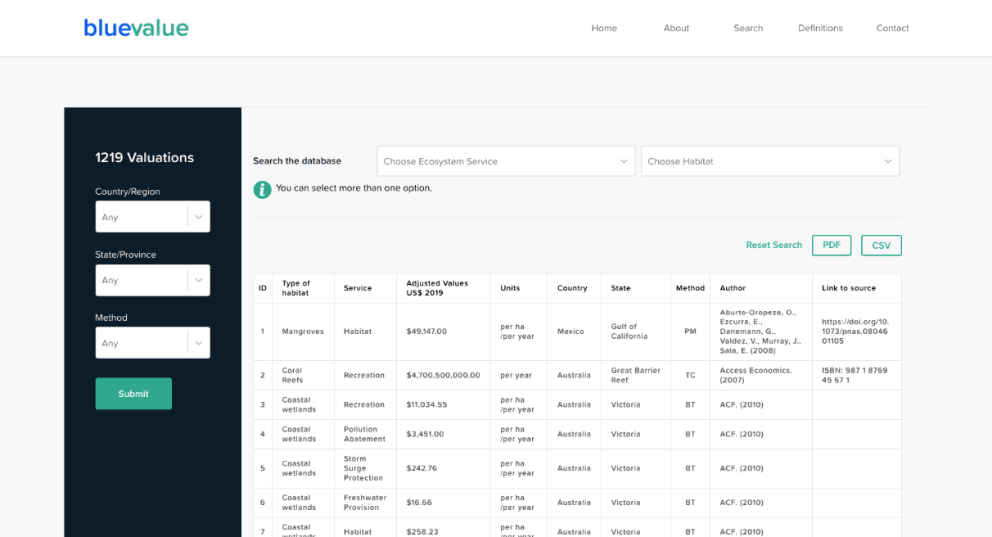Click Reset Search link
The height and width of the screenshot is (537, 992).
point(774,245)
